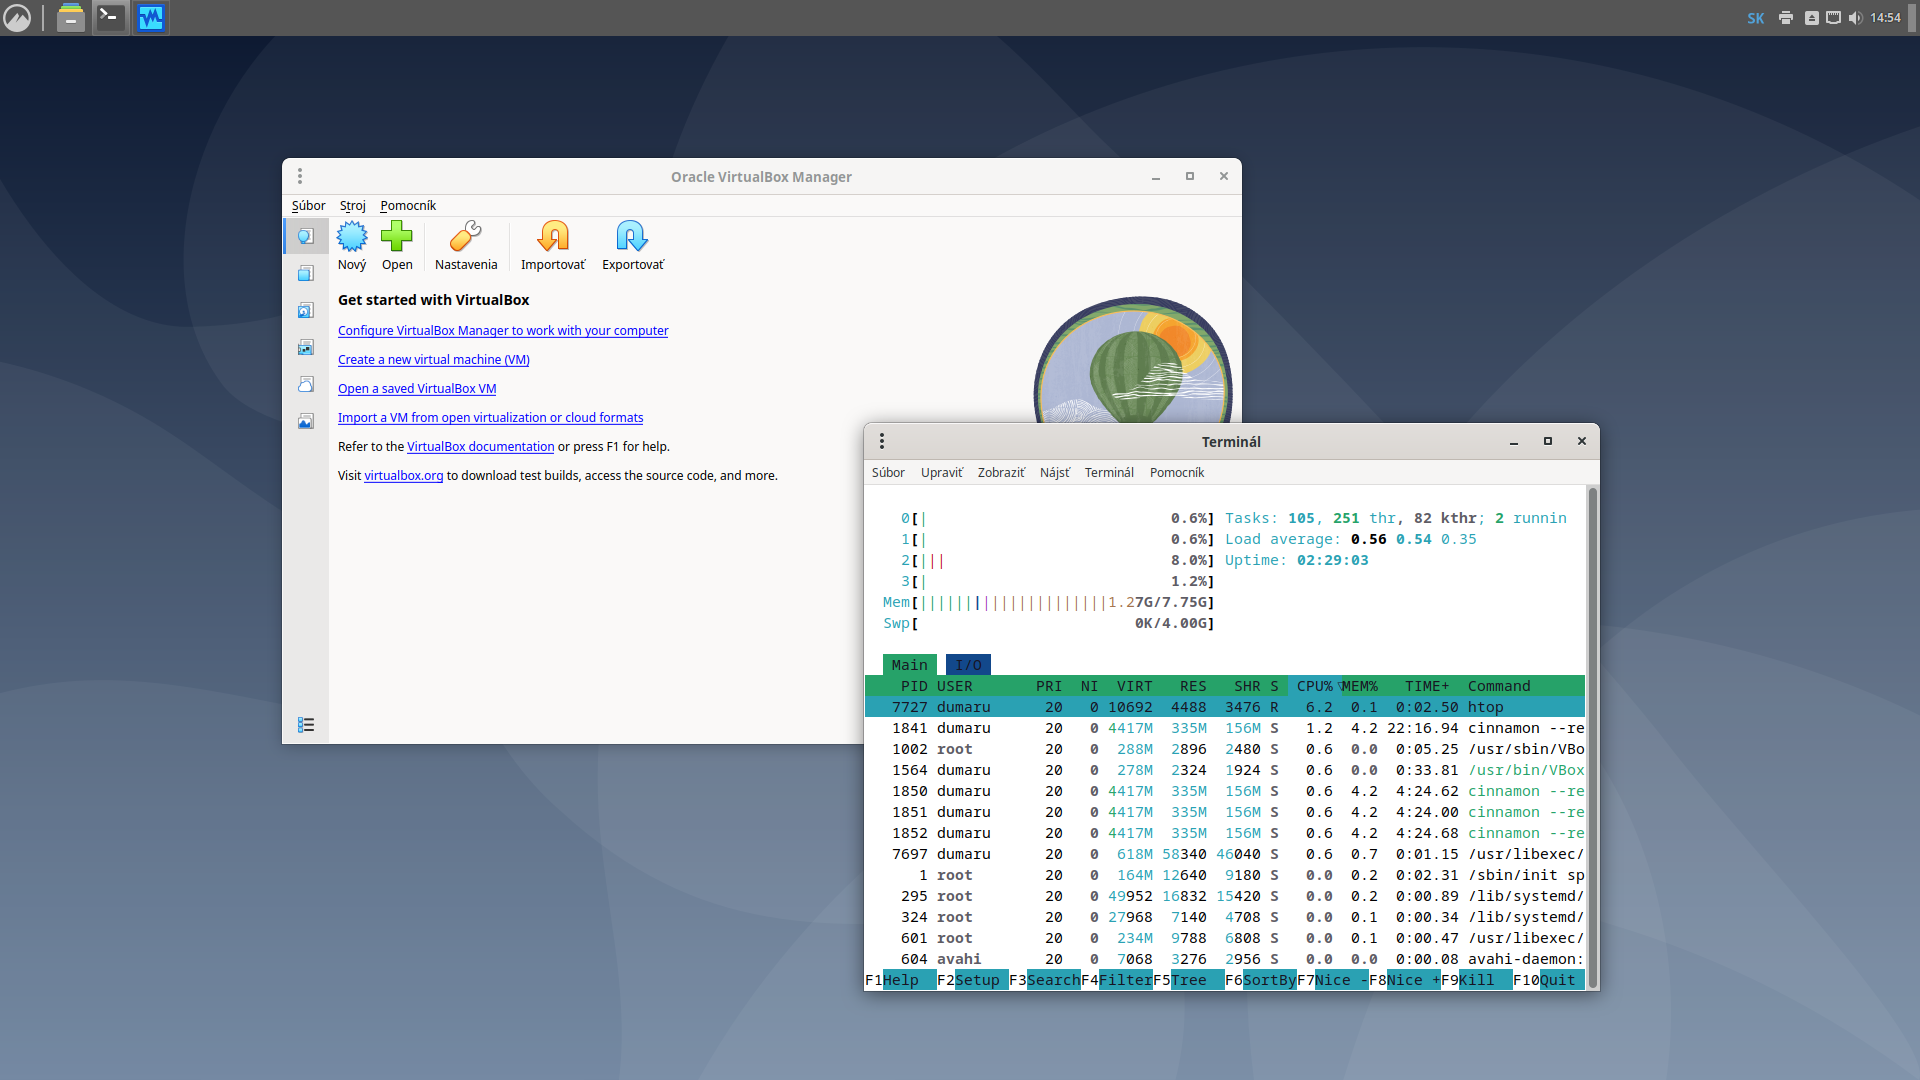Open Zobraziť menu in Terminál
The width and height of the screenshot is (1920, 1080).
(x=1001, y=472)
